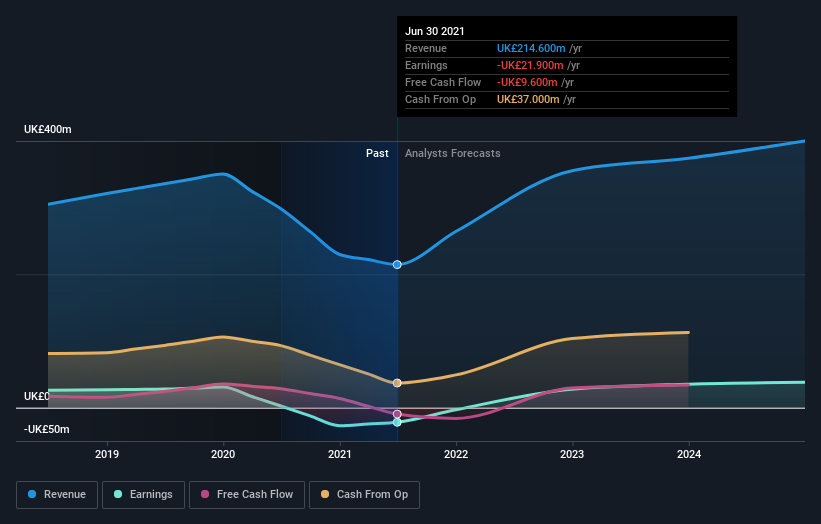Click the Past label on chart
Viewport: 821px width, 524px height.
tap(377, 153)
